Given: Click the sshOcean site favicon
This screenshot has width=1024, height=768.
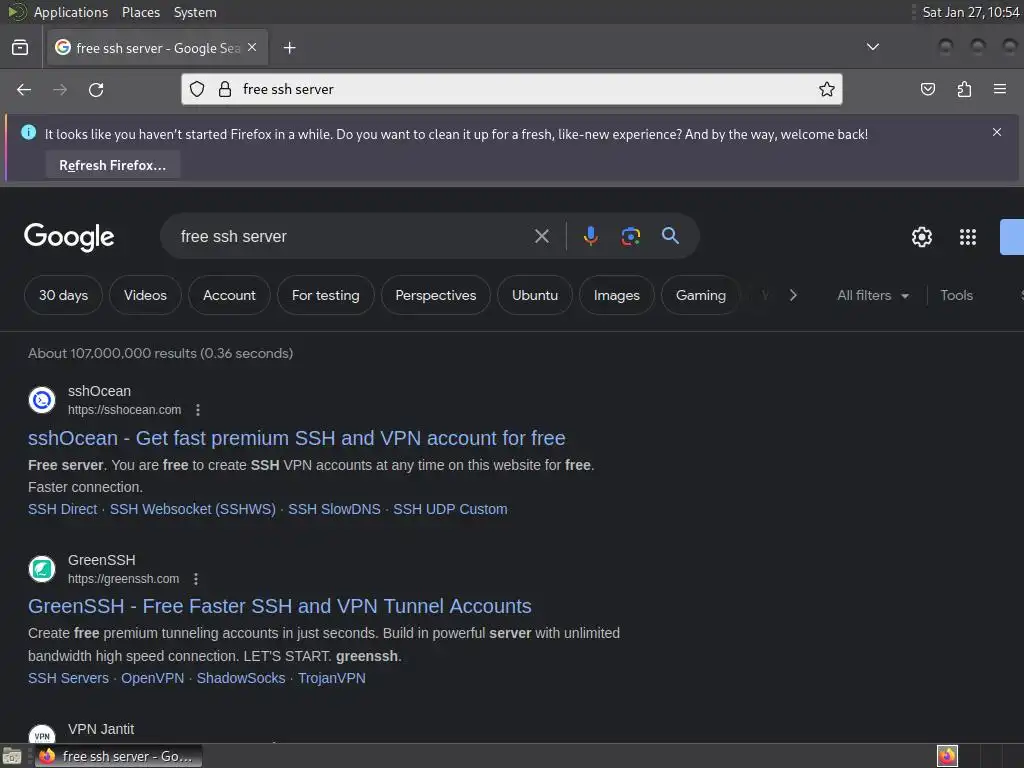Looking at the screenshot, I should click(x=42, y=400).
